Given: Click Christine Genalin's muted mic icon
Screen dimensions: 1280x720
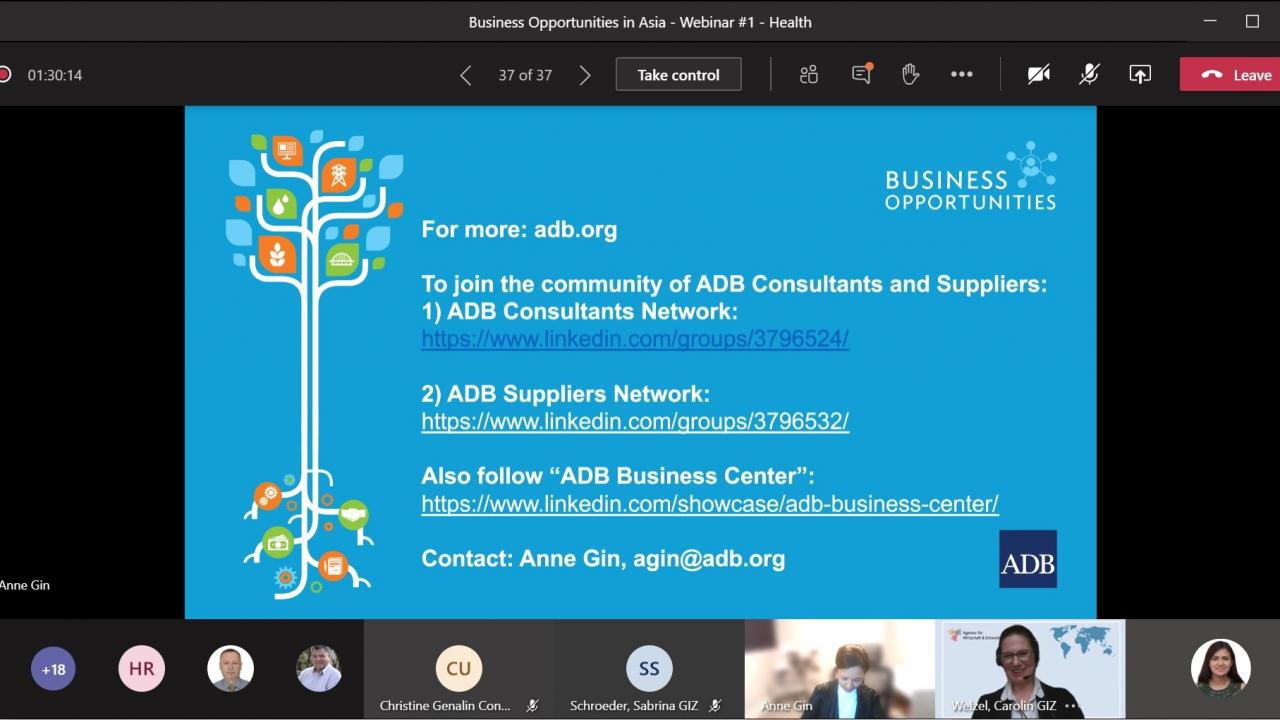Looking at the screenshot, I should pos(532,706).
